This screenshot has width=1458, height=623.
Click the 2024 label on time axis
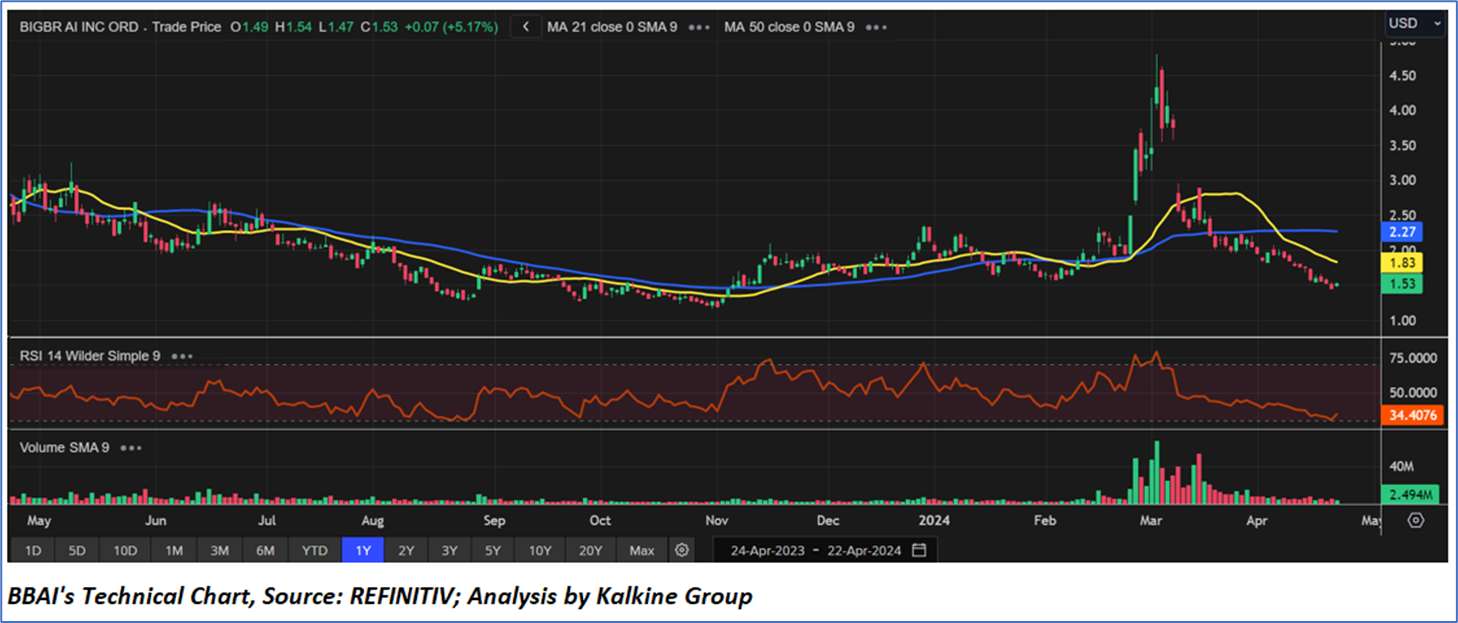click(934, 521)
